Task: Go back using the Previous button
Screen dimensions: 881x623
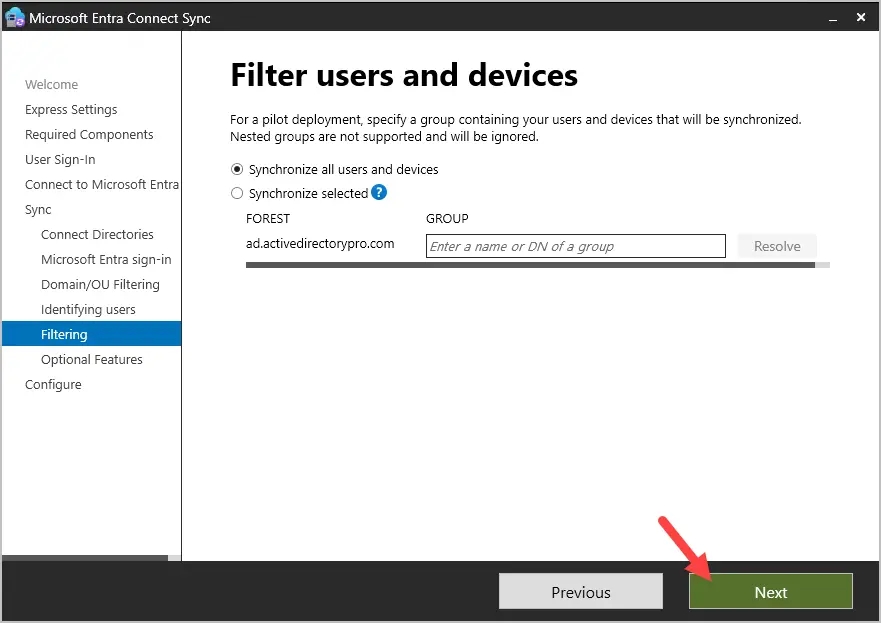Action: [580, 591]
